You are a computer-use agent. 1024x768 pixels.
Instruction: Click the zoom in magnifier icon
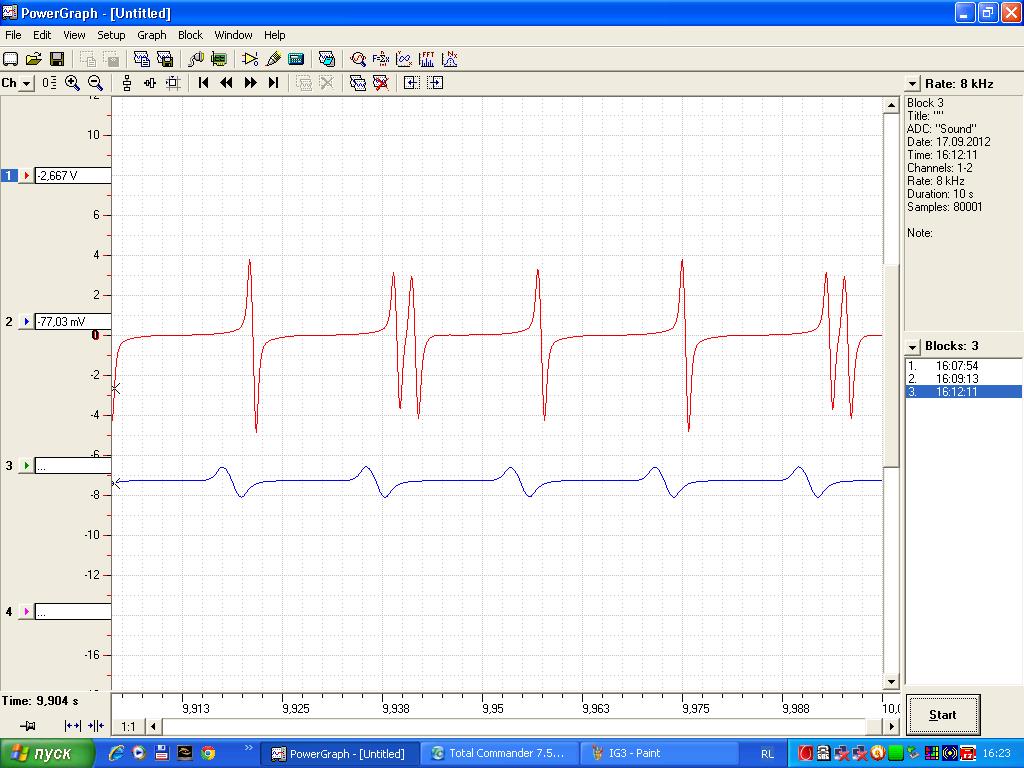73,83
